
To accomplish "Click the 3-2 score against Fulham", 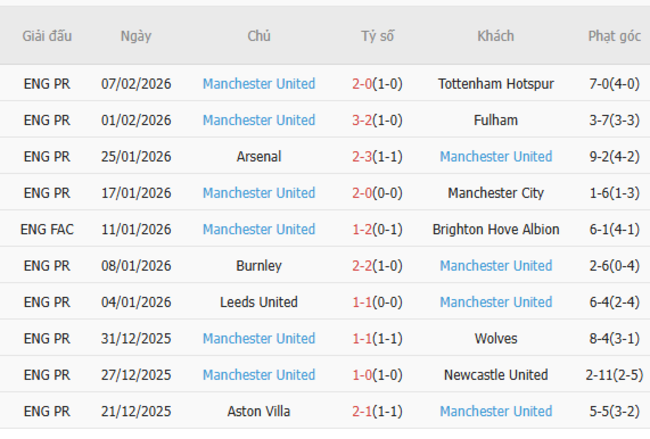I will click(362, 120).
